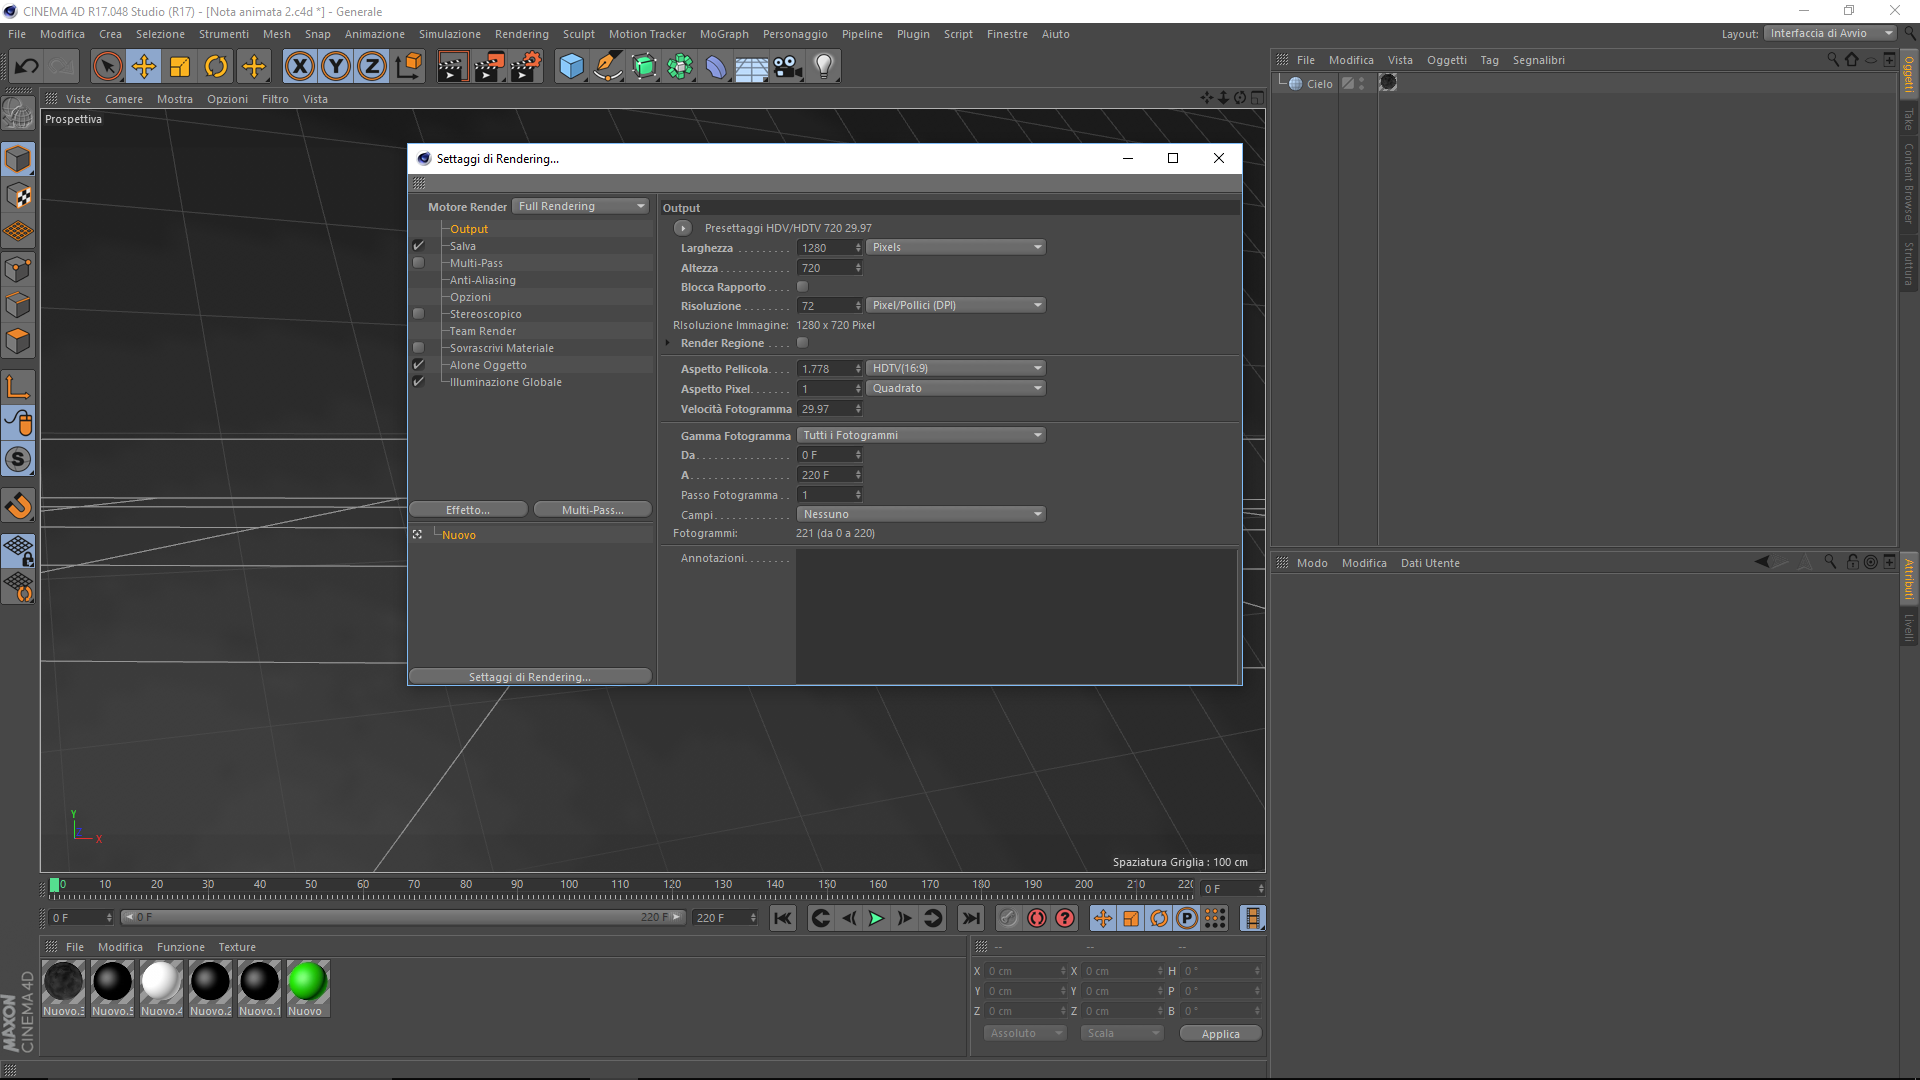The image size is (1920, 1080).
Task: Expand the Presettaggi preset arrow button
Action: pyautogui.click(x=683, y=228)
